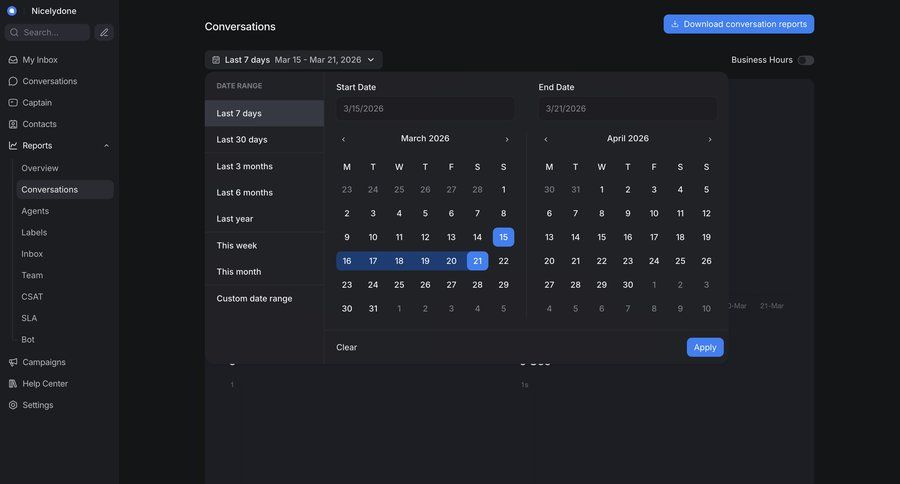Click the End Date input field

click(627, 109)
